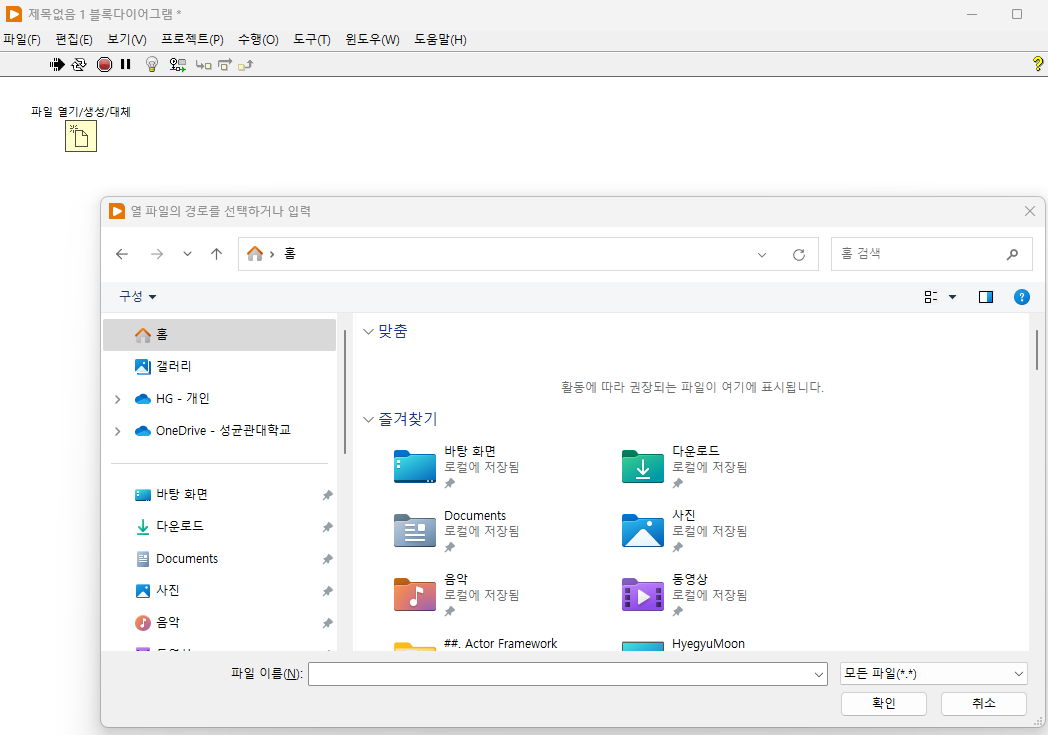The image size is (1048, 735).
Task: Click the blue help icon in dialog
Action: [1021, 297]
